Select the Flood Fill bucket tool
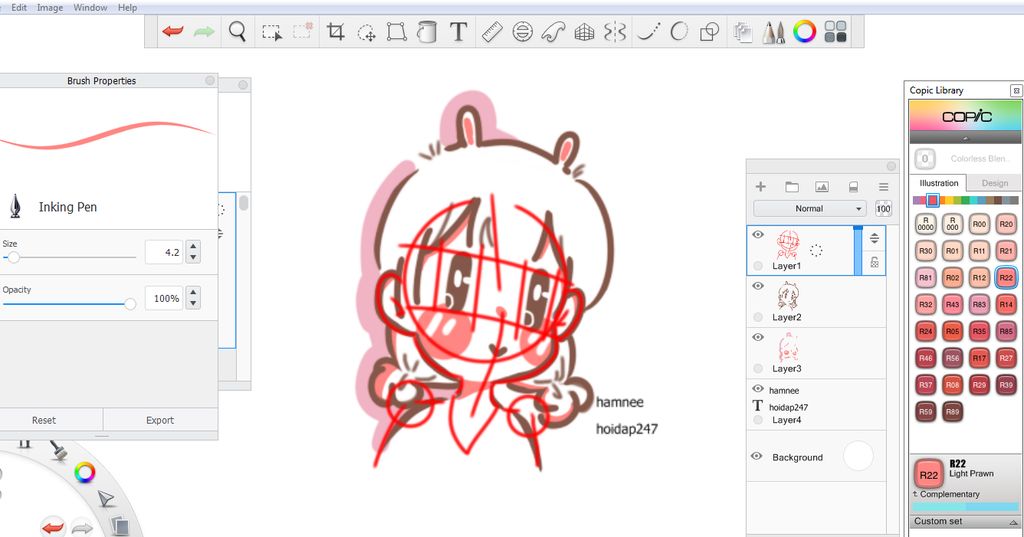1024x537 pixels. coord(427,31)
